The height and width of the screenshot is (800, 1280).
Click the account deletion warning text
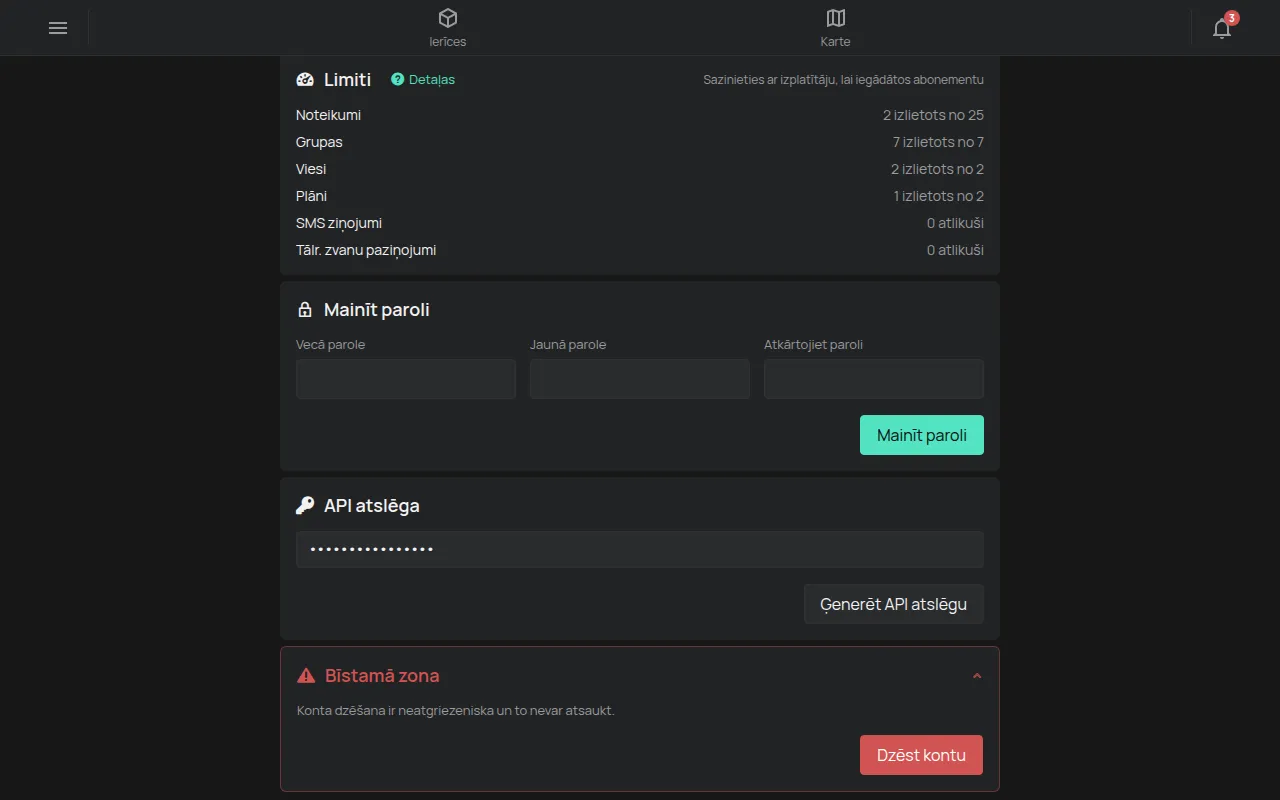tap(456, 711)
